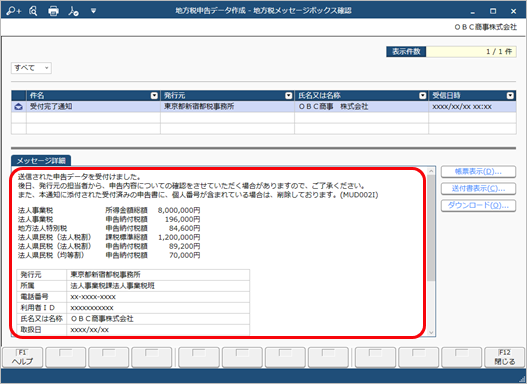
Task: Click the opened envelope icon in message row
Action: tap(18, 107)
